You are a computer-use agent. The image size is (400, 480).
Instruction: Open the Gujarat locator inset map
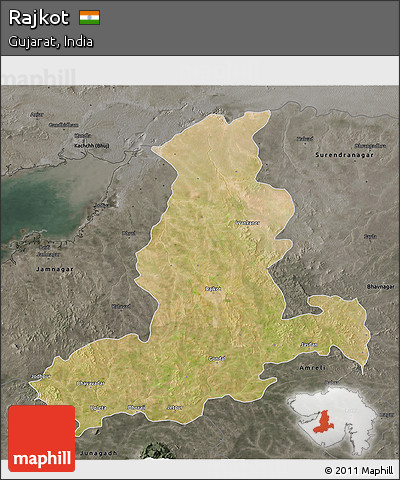(x=333, y=422)
